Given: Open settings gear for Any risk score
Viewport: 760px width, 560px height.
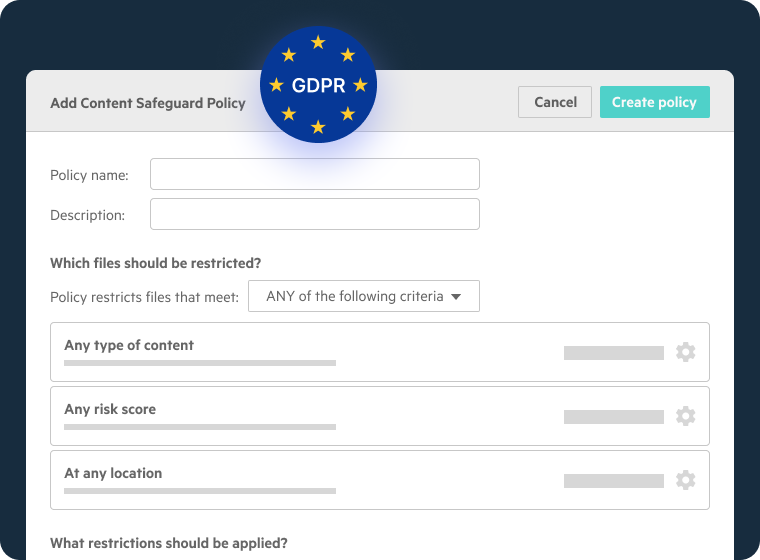Looking at the screenshot, I should (x=685, y=416).
